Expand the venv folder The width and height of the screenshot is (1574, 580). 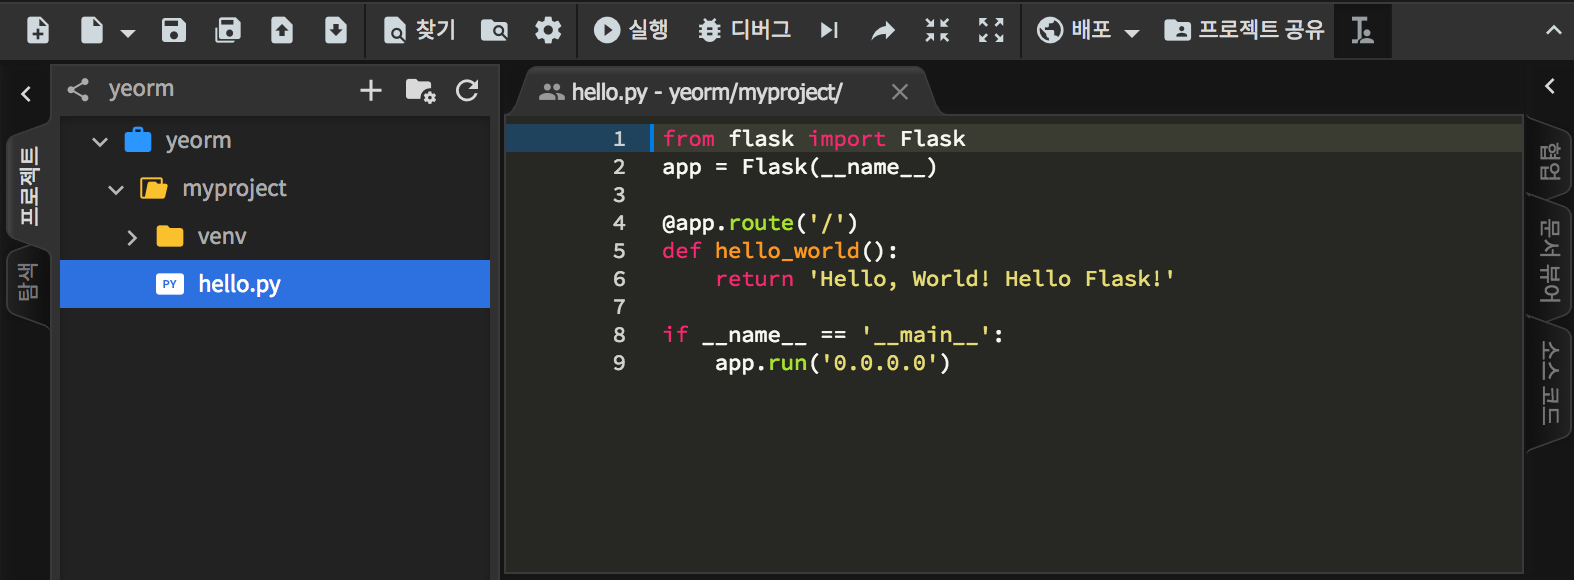[x=132, y=237]
